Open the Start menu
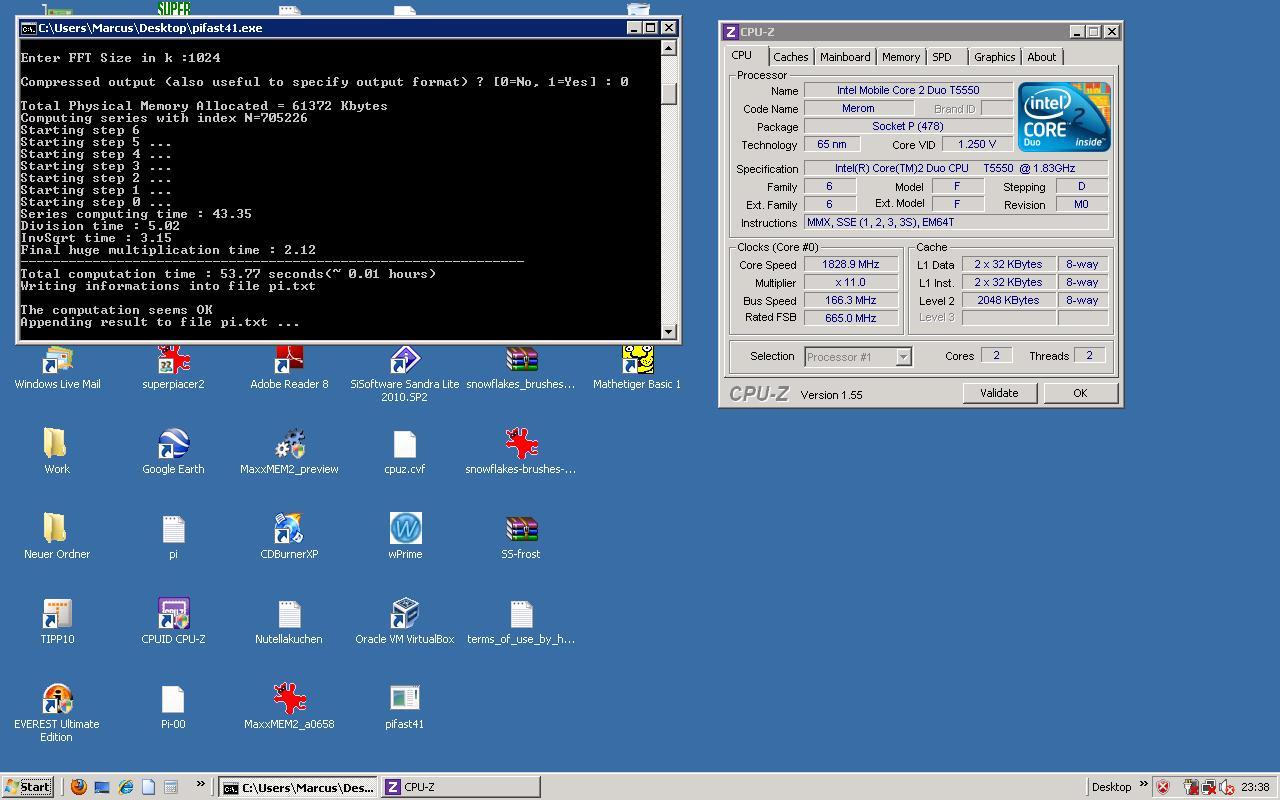This screenshot has height=800, width=1280. pyautogui.click(x=27, y=787)
